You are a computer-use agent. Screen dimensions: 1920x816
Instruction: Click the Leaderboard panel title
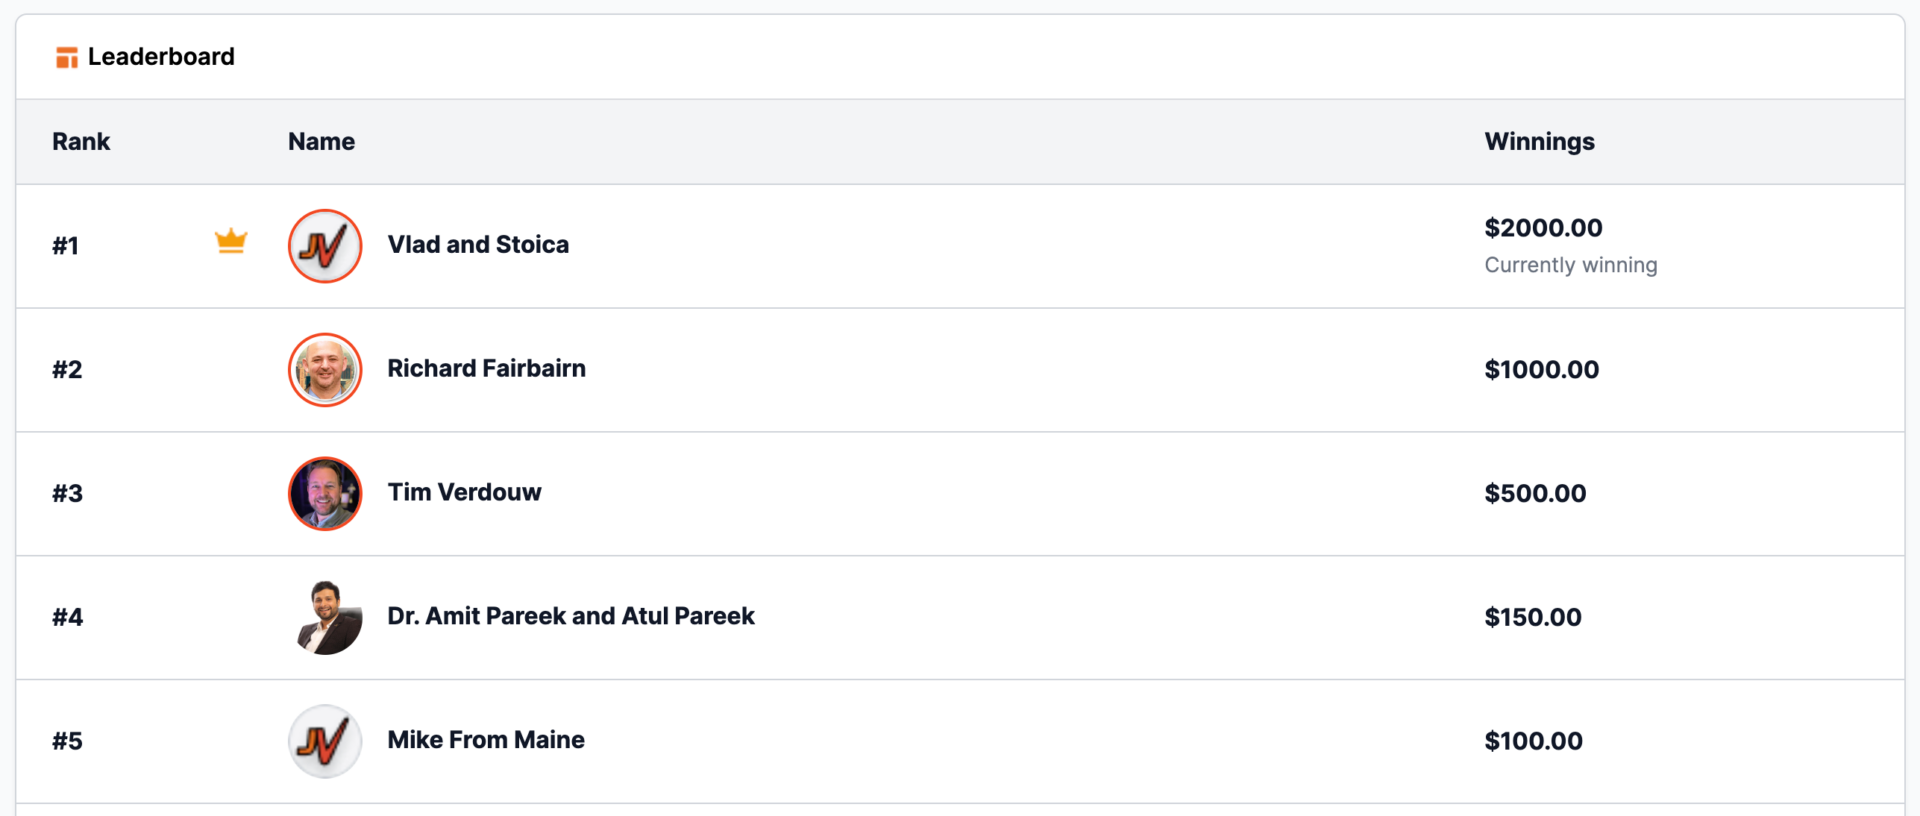[x=161, y=57]
